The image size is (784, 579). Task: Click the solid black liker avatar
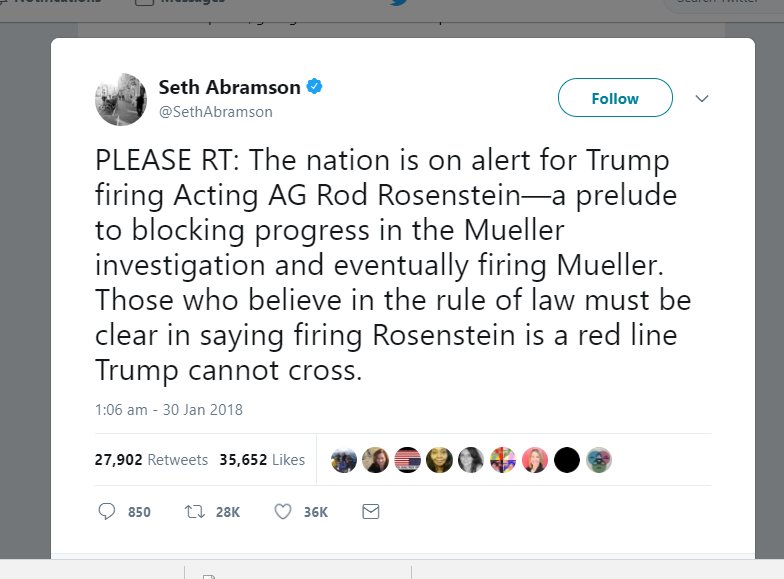(x=566, y=460)
